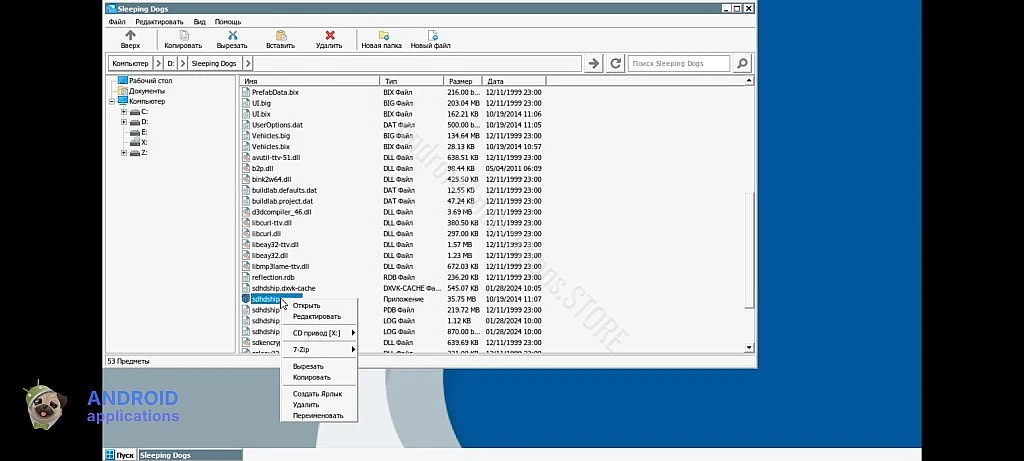Select the b2p.dll file
The image size is (1024, 461).
point(262,168)
